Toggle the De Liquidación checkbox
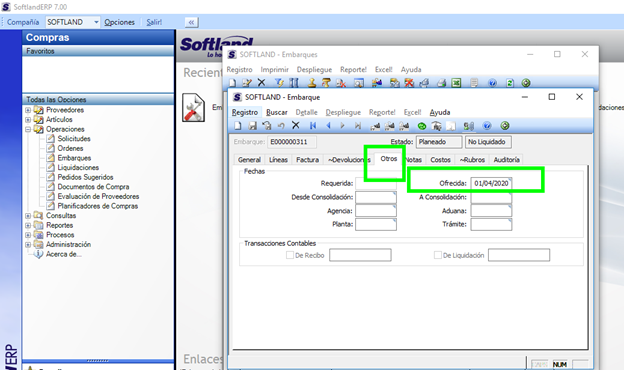This screenshot has height=370, width=624. pyautogui.click(x=438, y=255)
